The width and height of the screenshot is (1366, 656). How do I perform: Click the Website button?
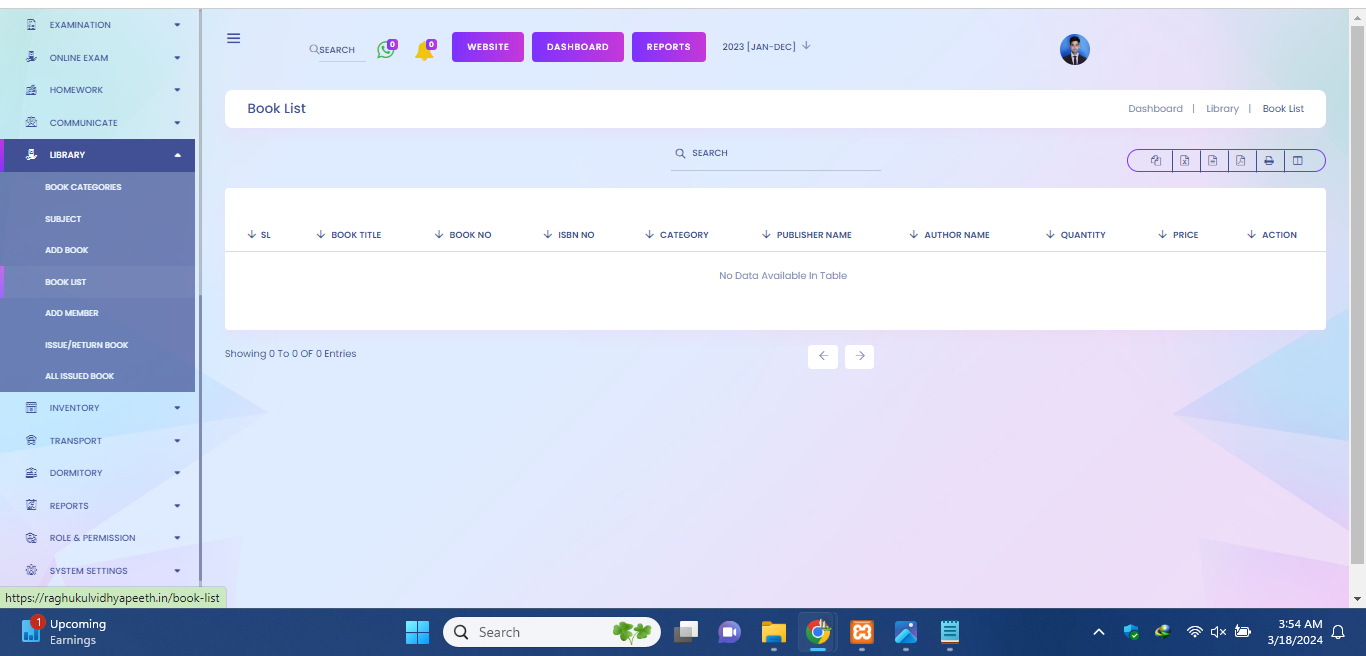tap(488, 47)
